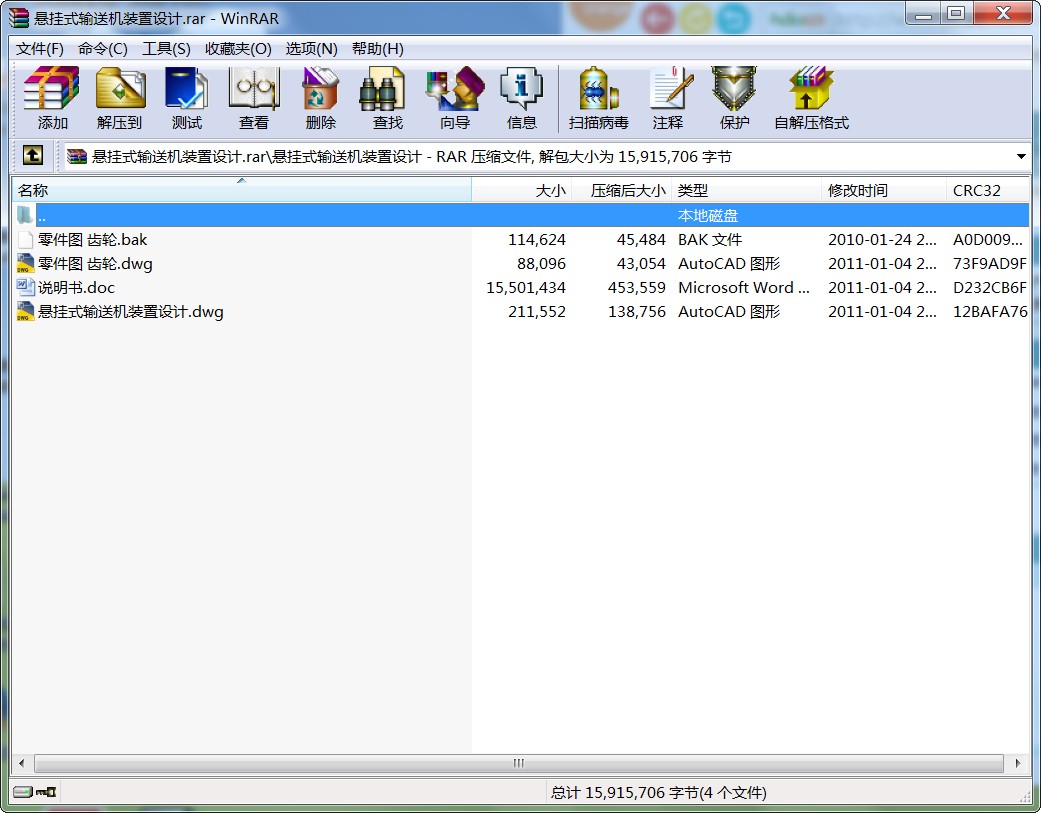This screenshot has height=813, width=1041.
Task: Click the DWG icon of 悬挂式输送机装置设计.dwg
Action: pos(25,311)
